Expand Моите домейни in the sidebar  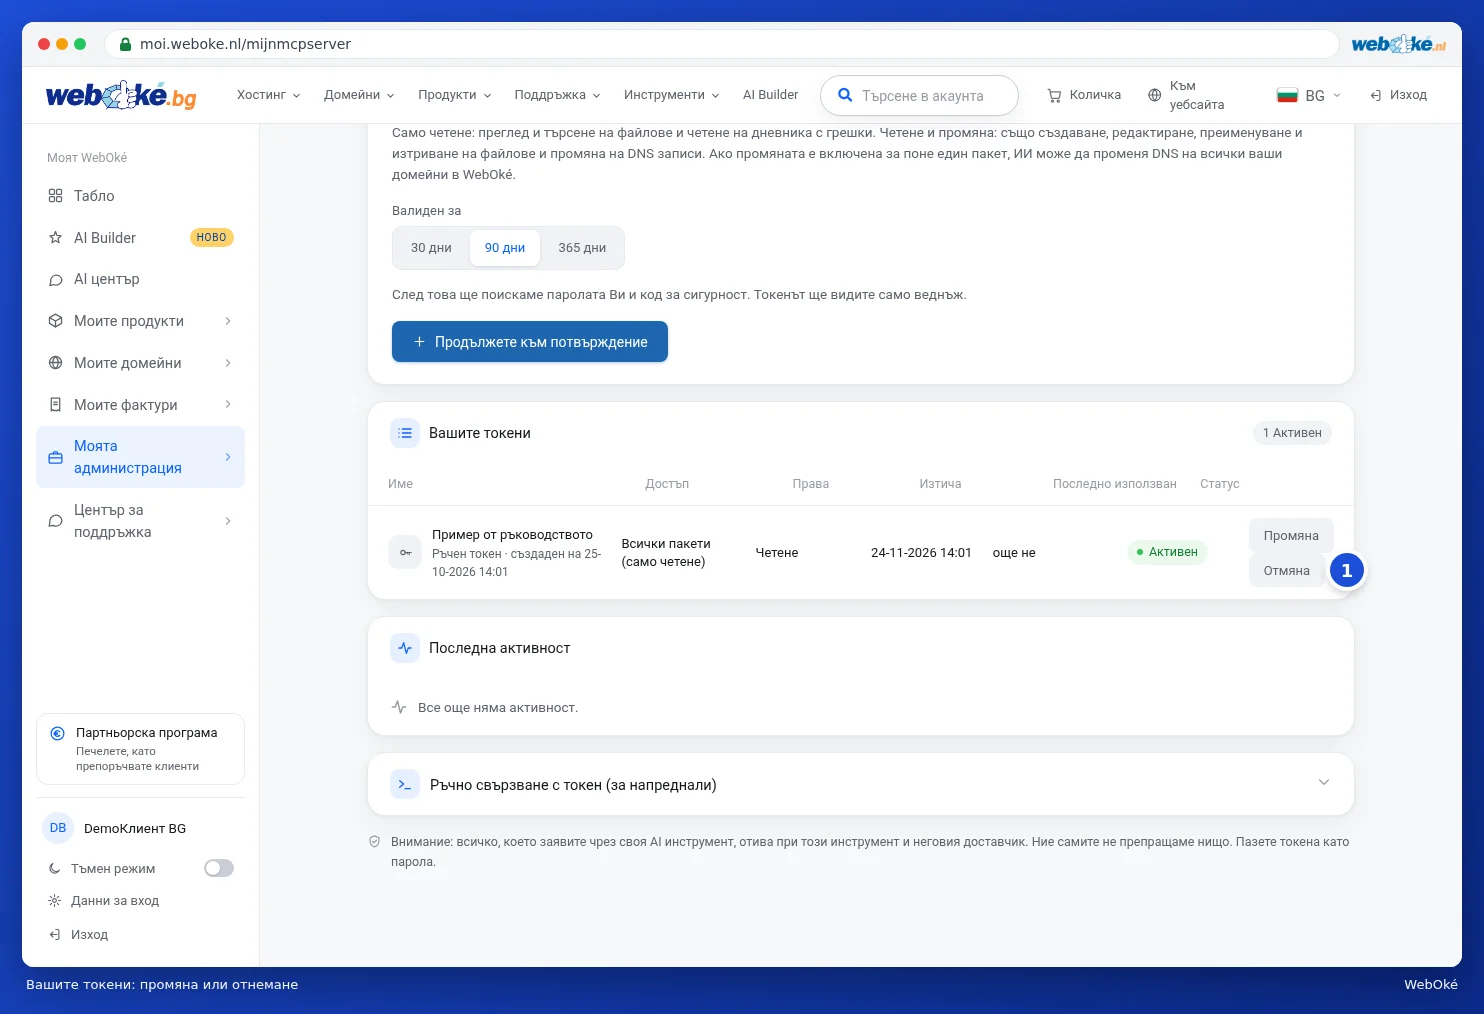140,363
